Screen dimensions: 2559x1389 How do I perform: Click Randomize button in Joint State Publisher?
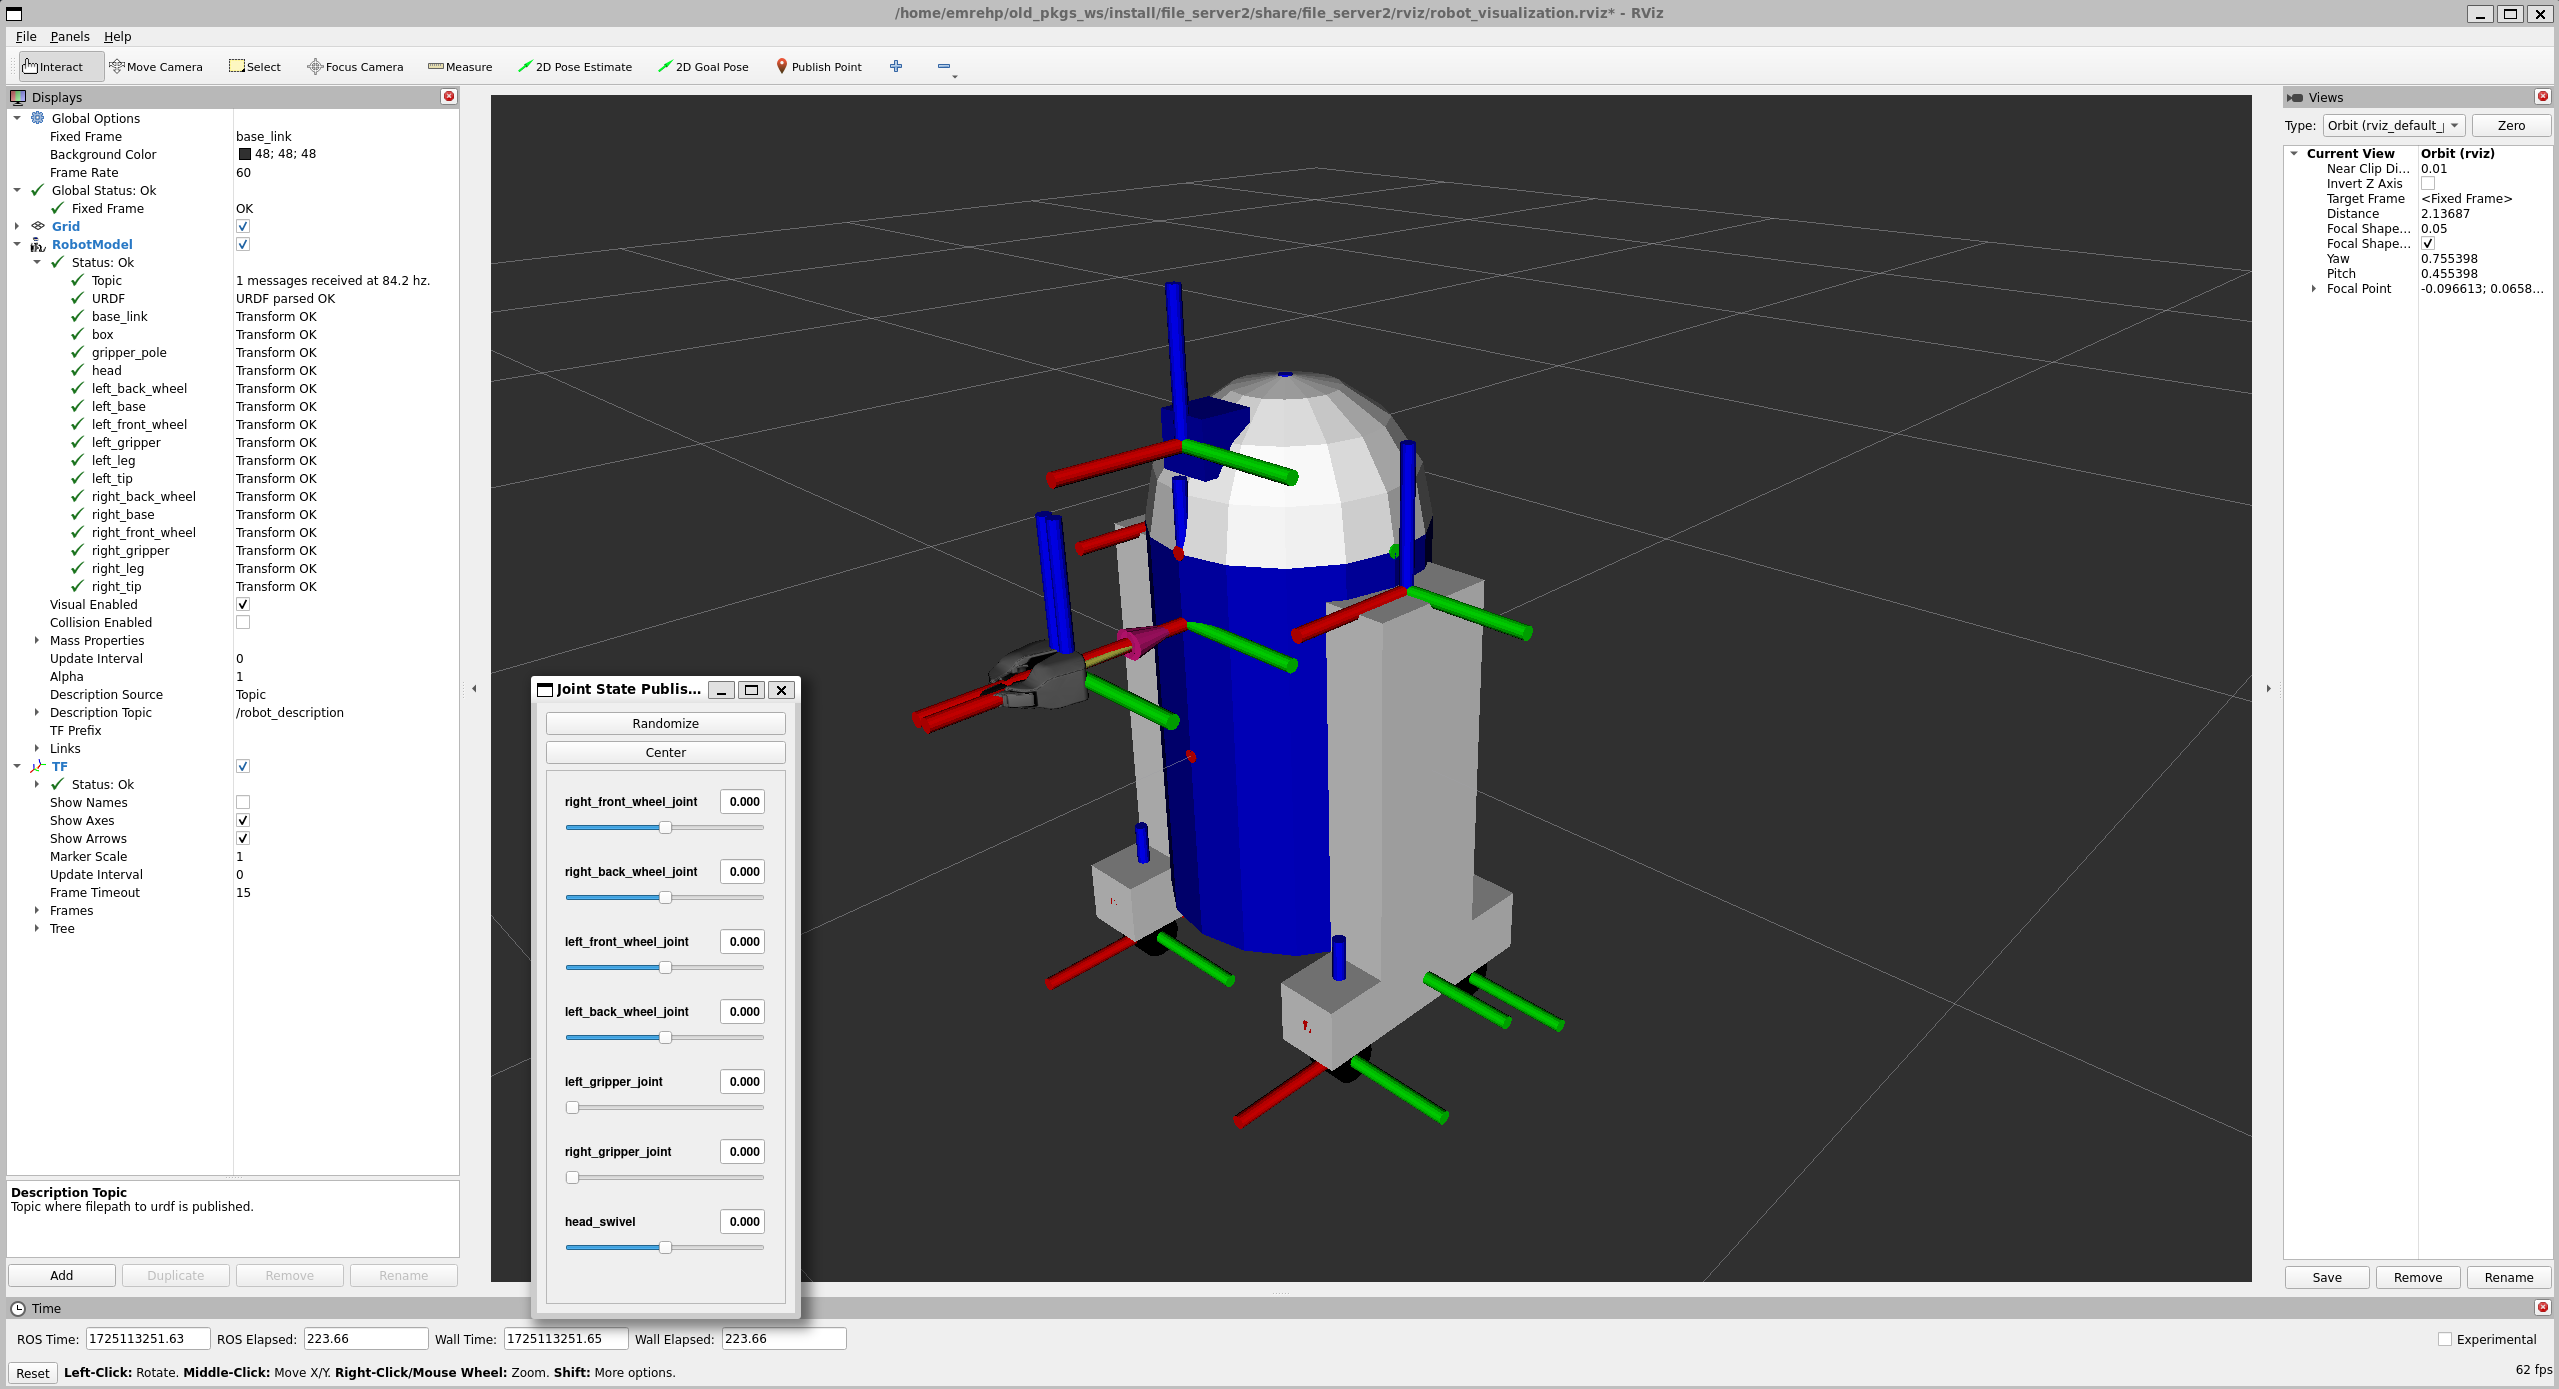click(x=665, y=722)
